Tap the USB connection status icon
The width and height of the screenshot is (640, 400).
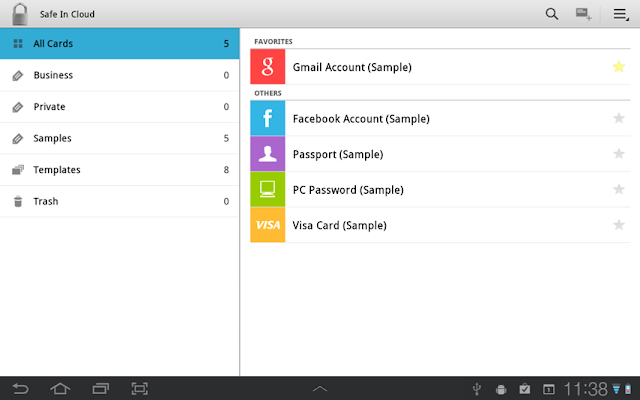(x=476, y=389)
